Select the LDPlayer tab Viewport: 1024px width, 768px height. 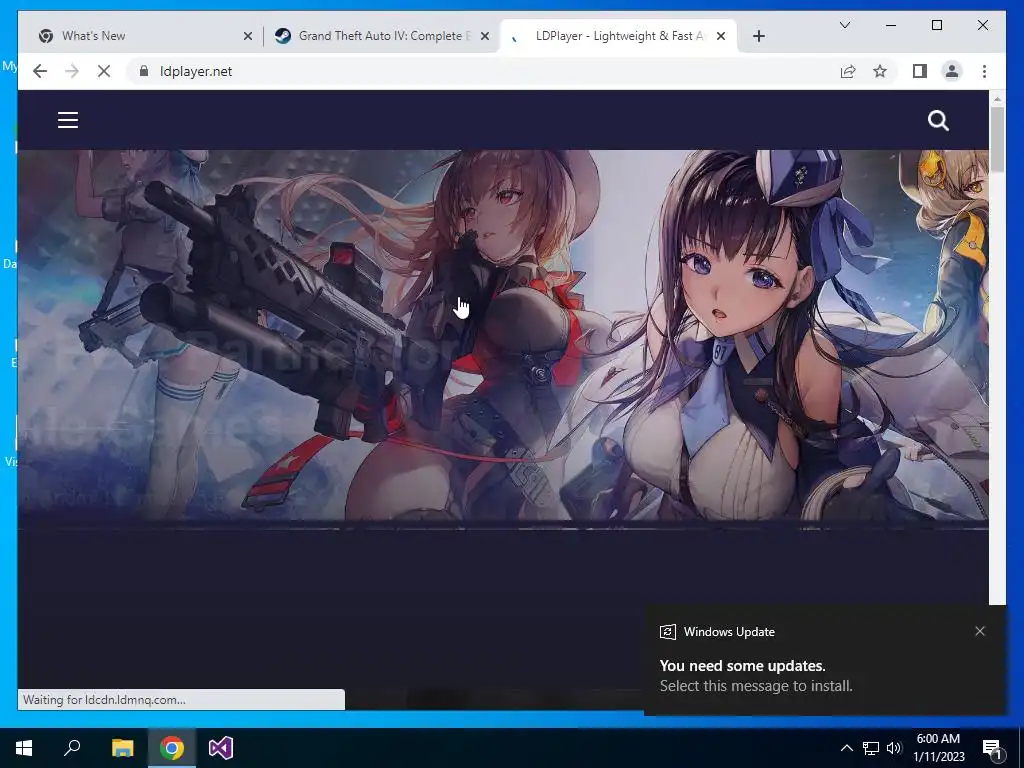(x=620, y=36)
